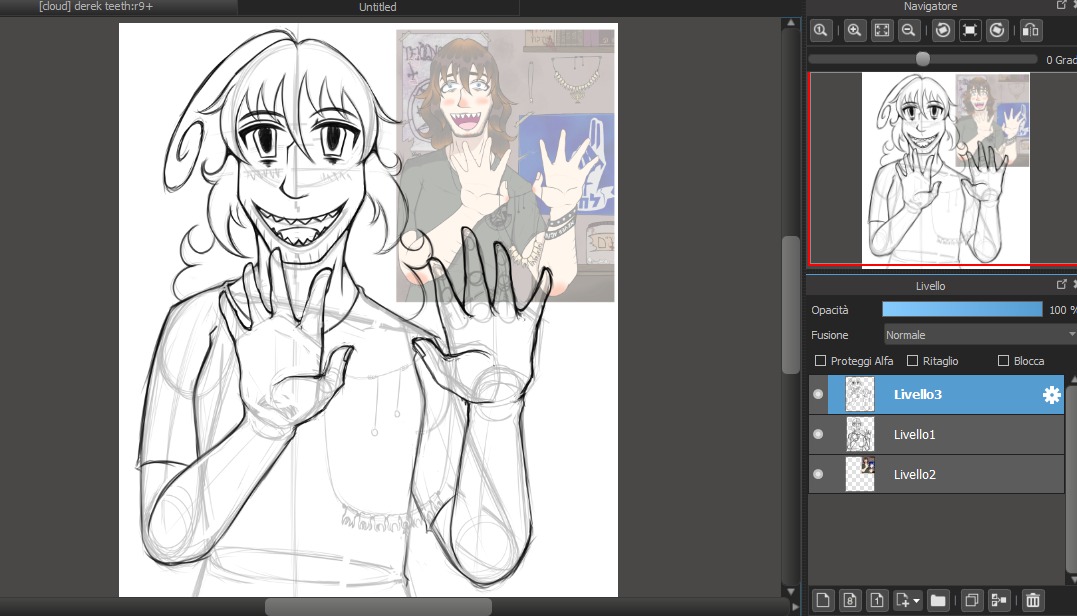Switch to the Untitled tab
Screen dimensions: 1077x616
378,7
